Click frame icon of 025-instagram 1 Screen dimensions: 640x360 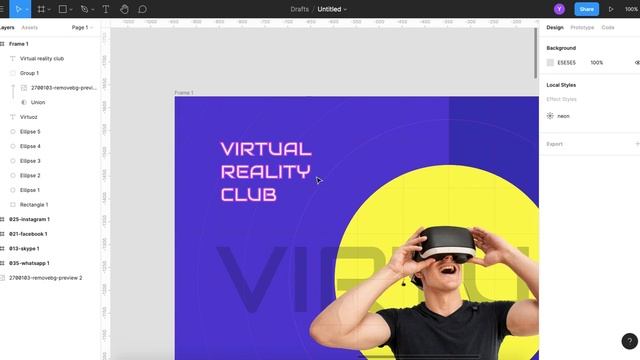point(2,219)
